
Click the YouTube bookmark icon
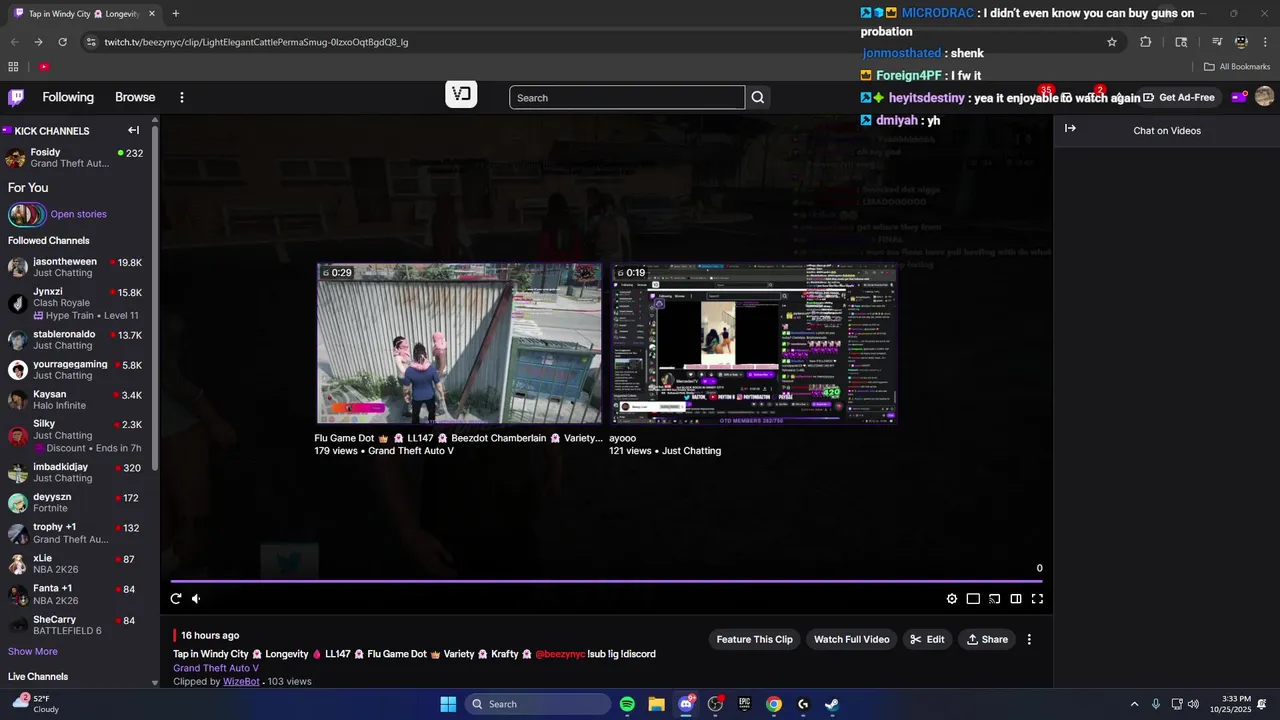click(44, 67)
